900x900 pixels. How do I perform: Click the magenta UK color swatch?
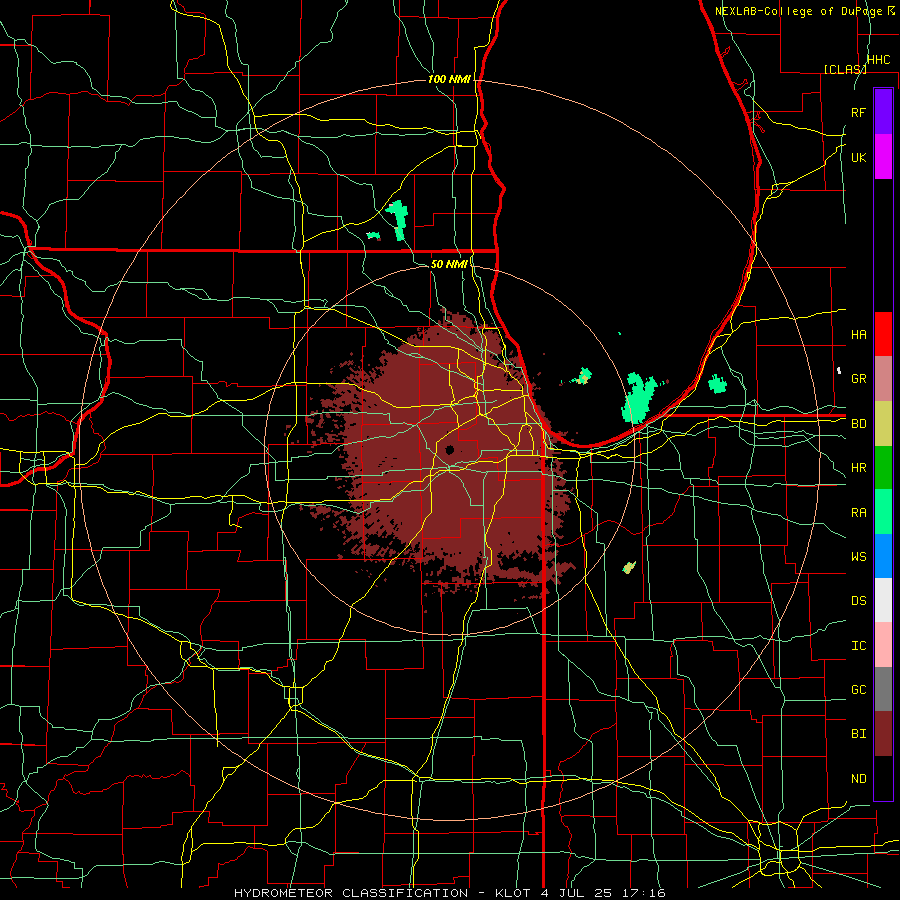click(x=883, y=157)
